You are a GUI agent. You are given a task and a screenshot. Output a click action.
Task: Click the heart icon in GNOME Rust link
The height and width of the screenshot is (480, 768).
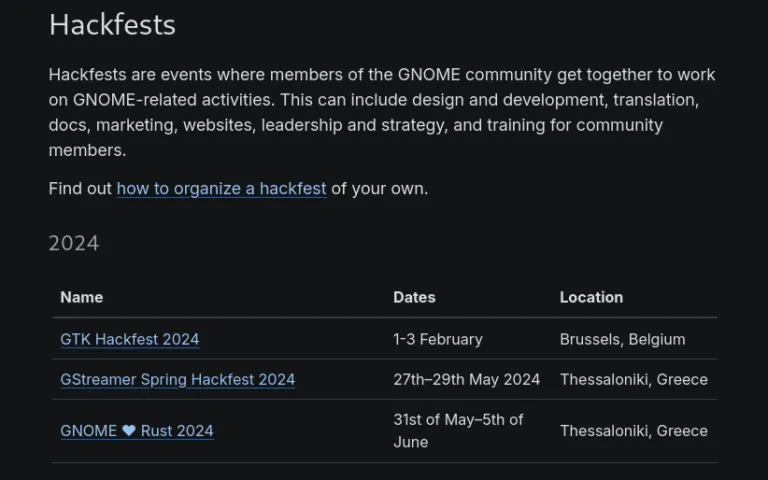point(129,431)
